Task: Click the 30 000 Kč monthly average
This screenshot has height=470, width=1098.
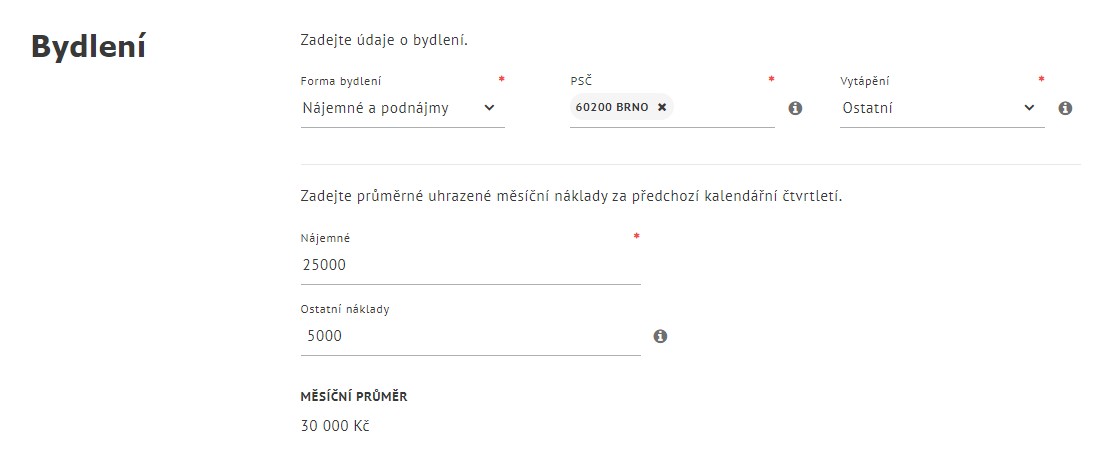Action: (335, 425)
